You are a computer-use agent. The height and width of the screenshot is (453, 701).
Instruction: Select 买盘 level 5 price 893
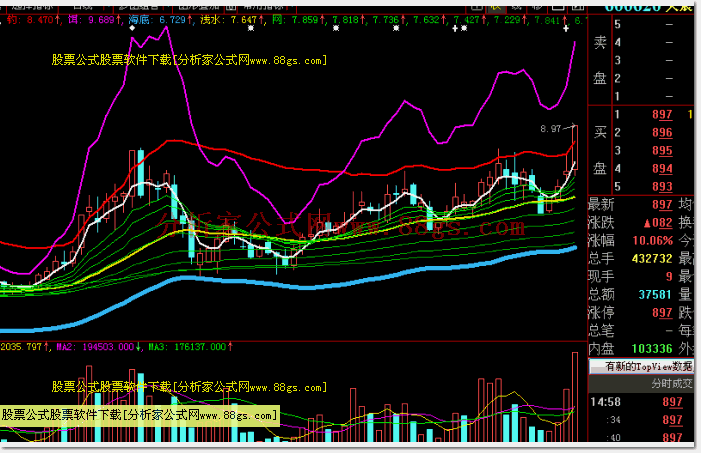click(662, 186)
